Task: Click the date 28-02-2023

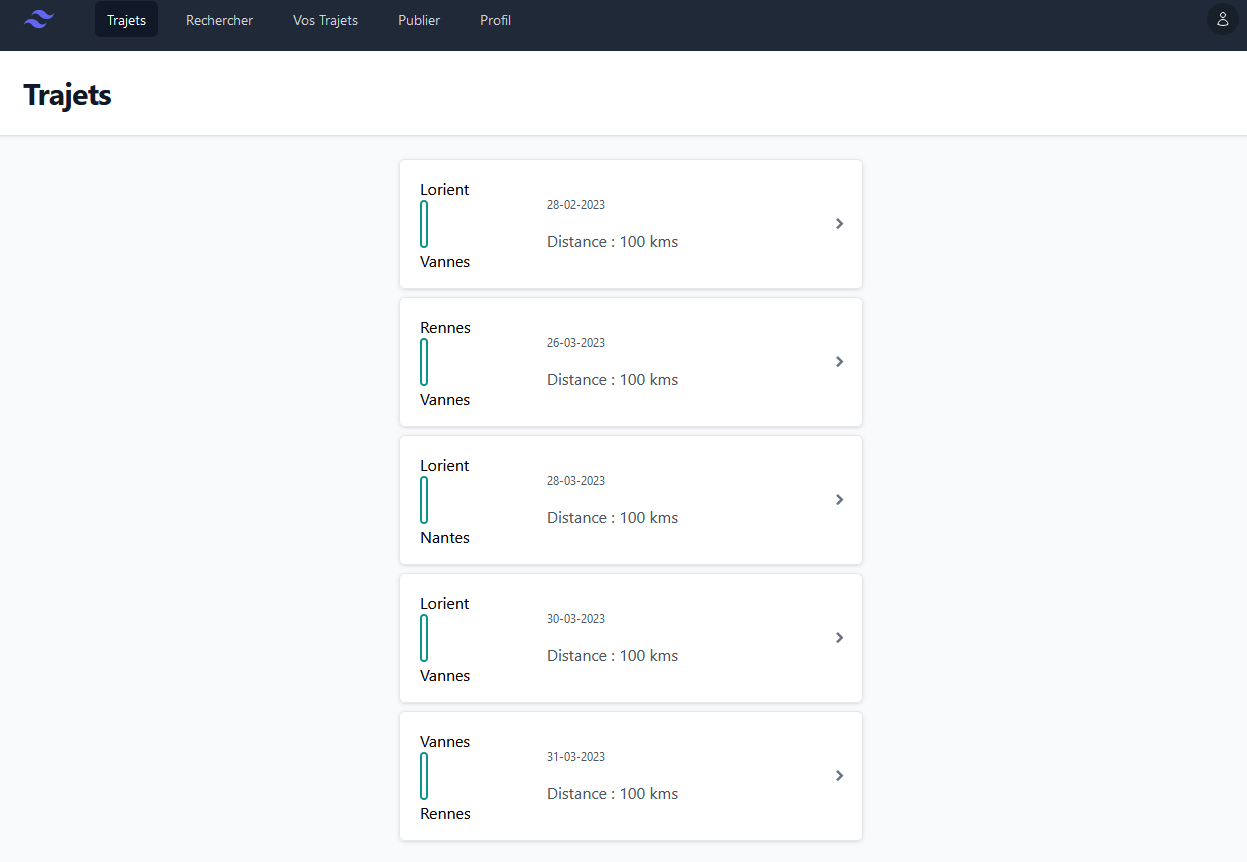Action: [576, 205]
